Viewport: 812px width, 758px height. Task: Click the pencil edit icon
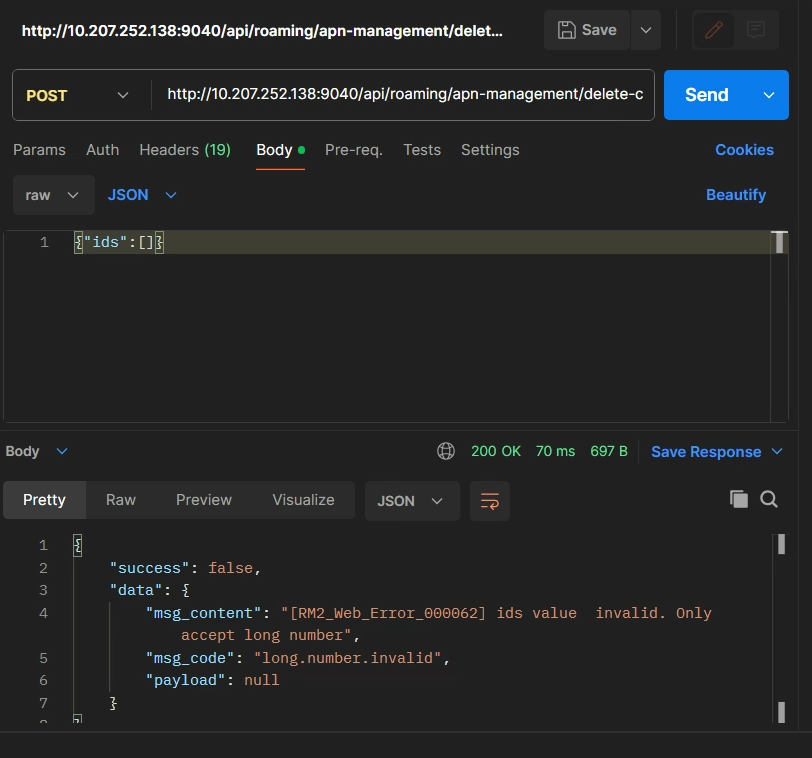714,30
